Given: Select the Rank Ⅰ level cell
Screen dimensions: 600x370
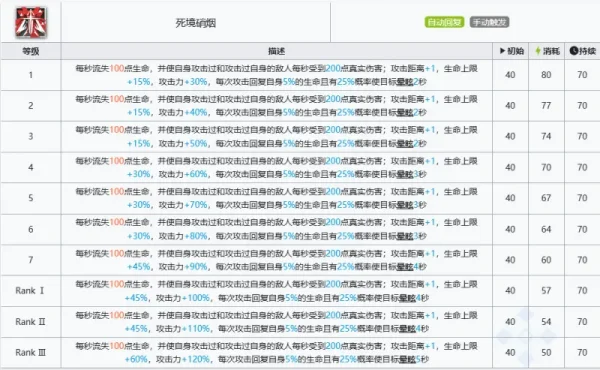Looking at the screenshot, I should coord(31,291).
